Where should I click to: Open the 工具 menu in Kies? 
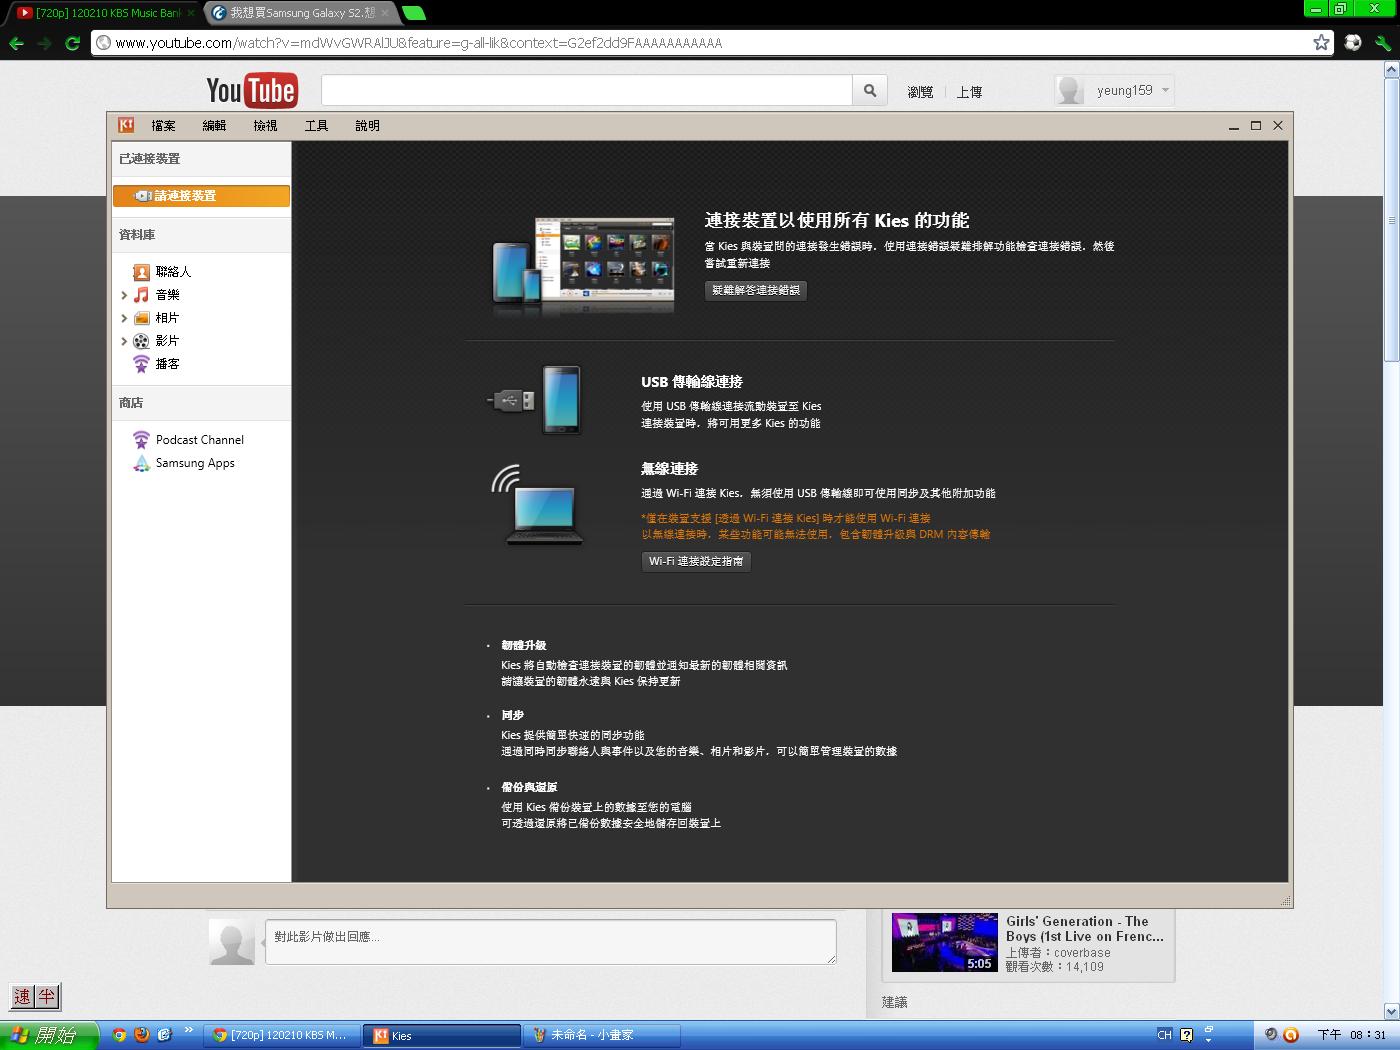(316, 126)
